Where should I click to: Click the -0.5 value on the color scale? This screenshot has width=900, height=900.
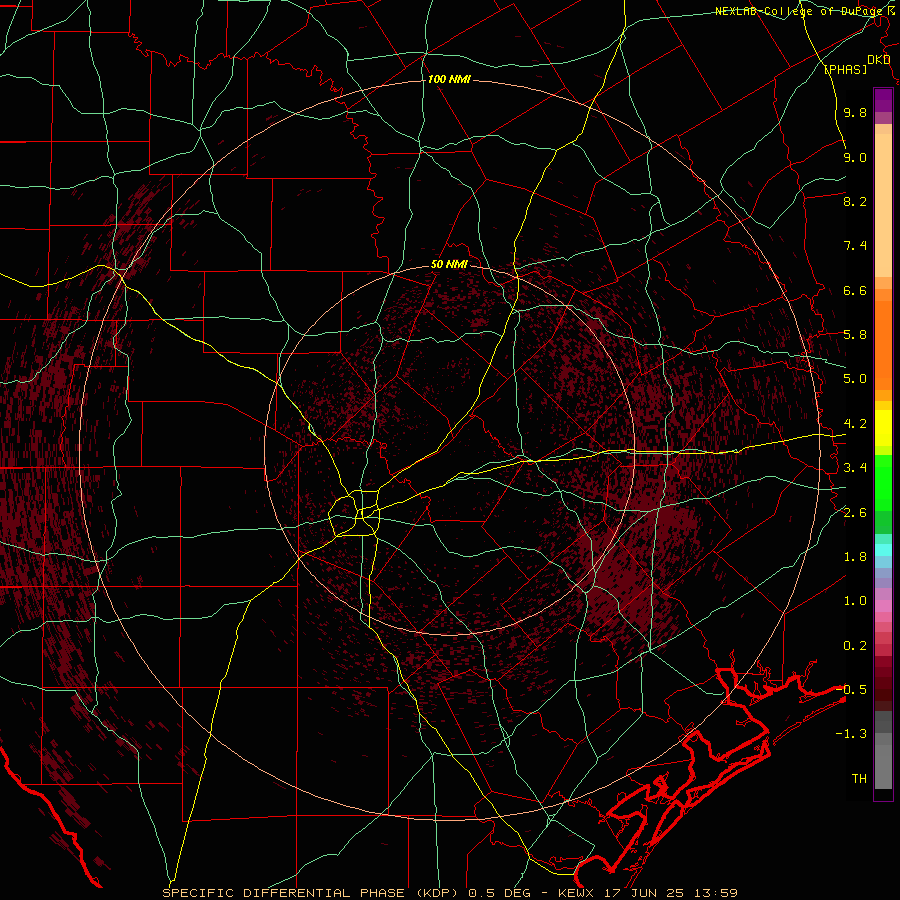851,690
